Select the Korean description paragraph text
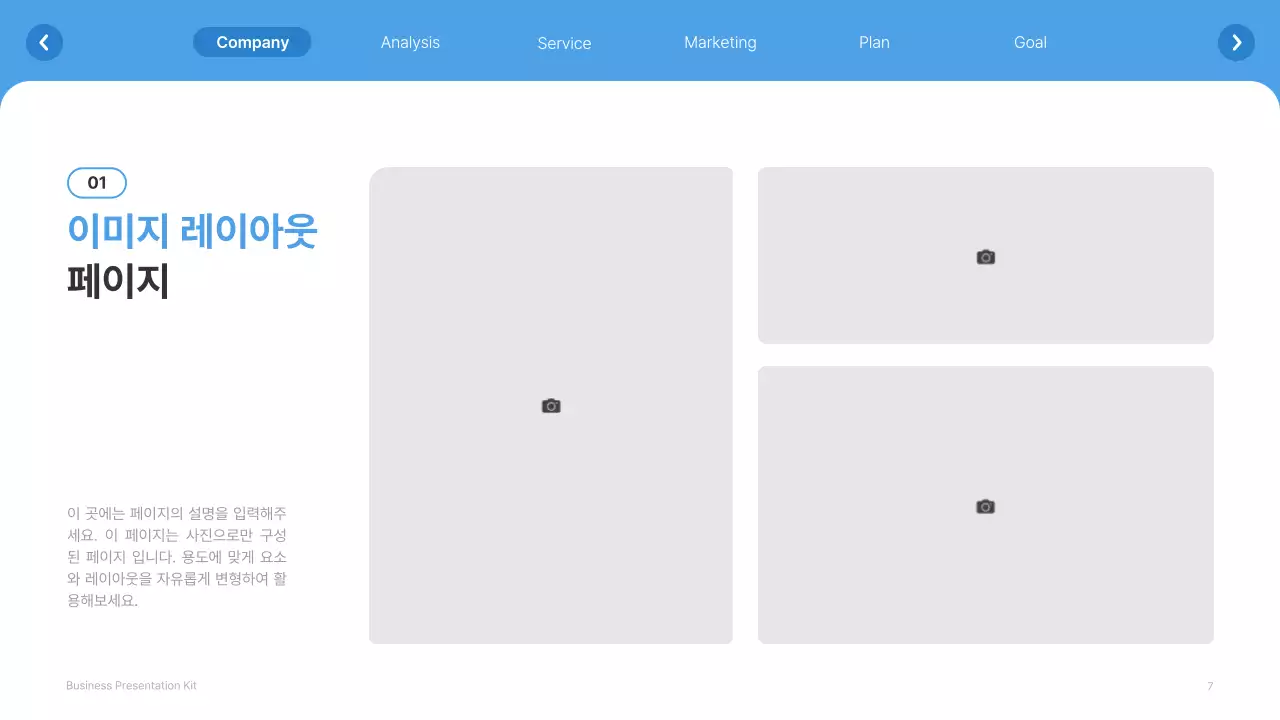1280x720 pixels. (x=177, y=557)
